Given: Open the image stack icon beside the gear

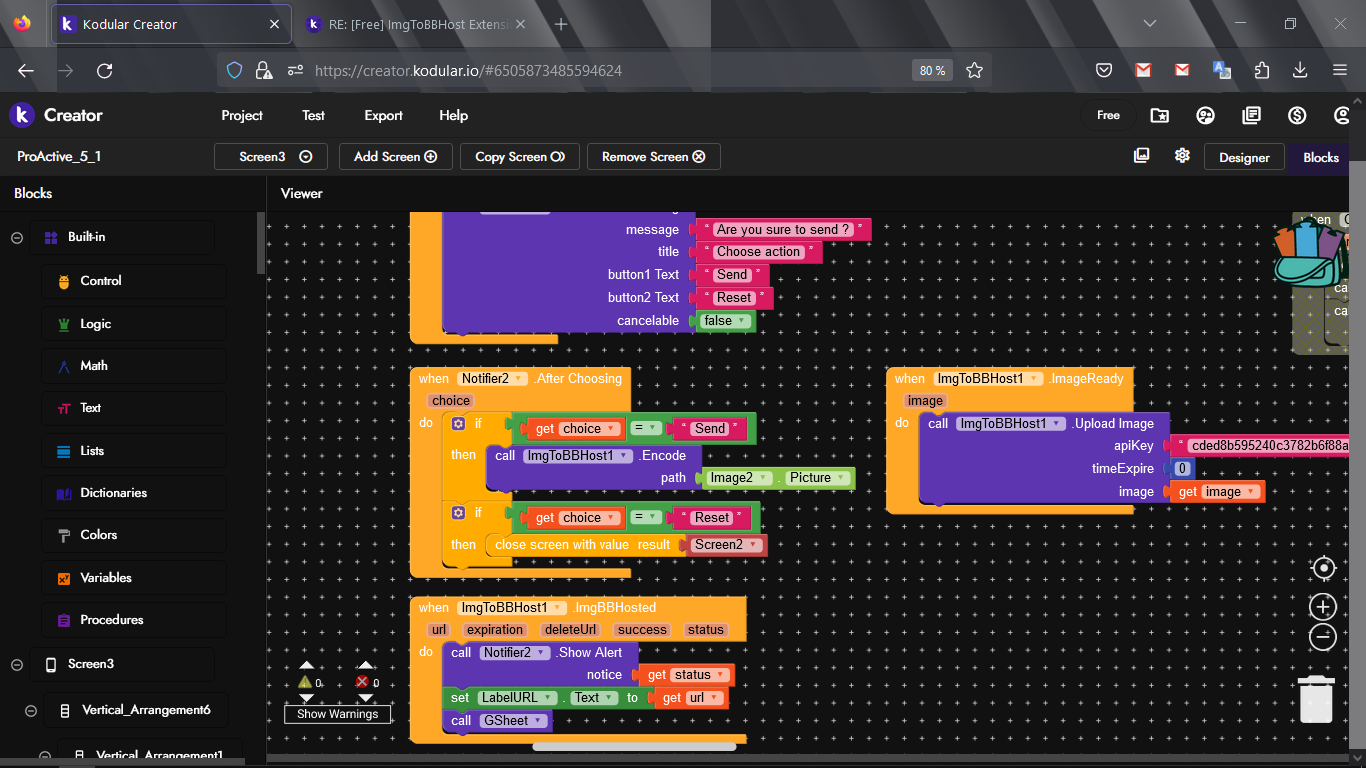Looking at the screenshot, I should point(1142,156).
